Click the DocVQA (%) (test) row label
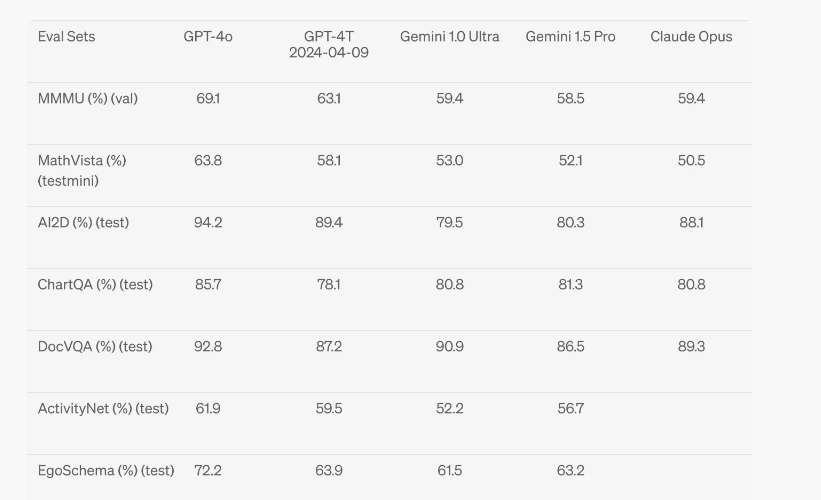 point(95,347)
